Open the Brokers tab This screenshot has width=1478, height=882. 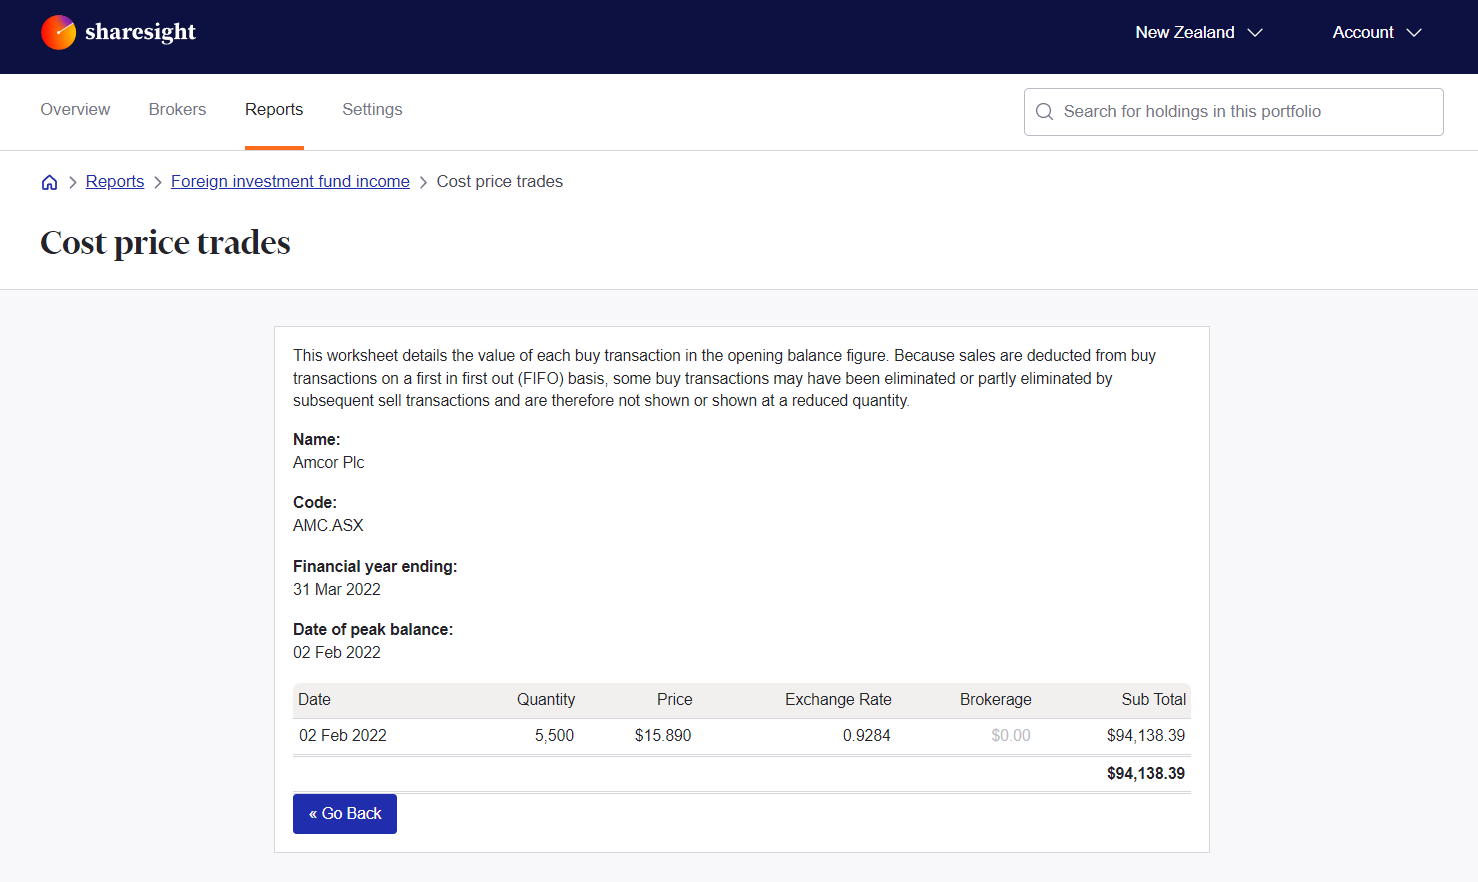click(177, 110)
